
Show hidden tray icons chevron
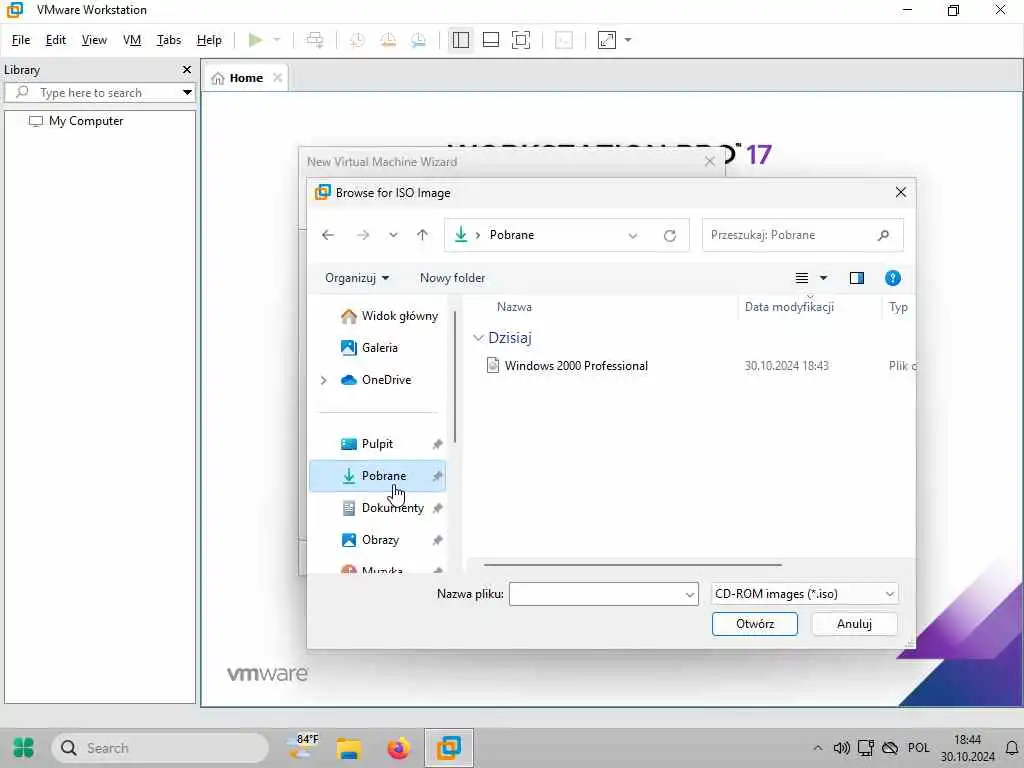pos(818,748)
